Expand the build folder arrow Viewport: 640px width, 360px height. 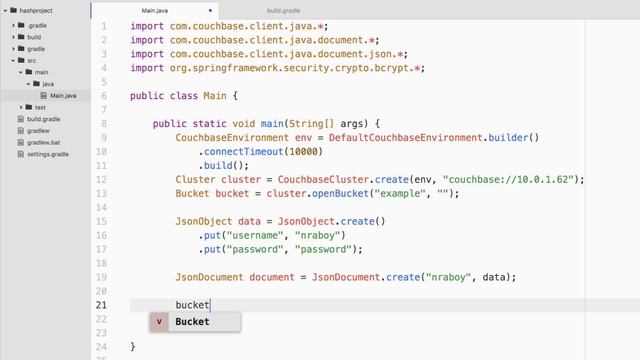pyautogui.click(x=13, y=37)
